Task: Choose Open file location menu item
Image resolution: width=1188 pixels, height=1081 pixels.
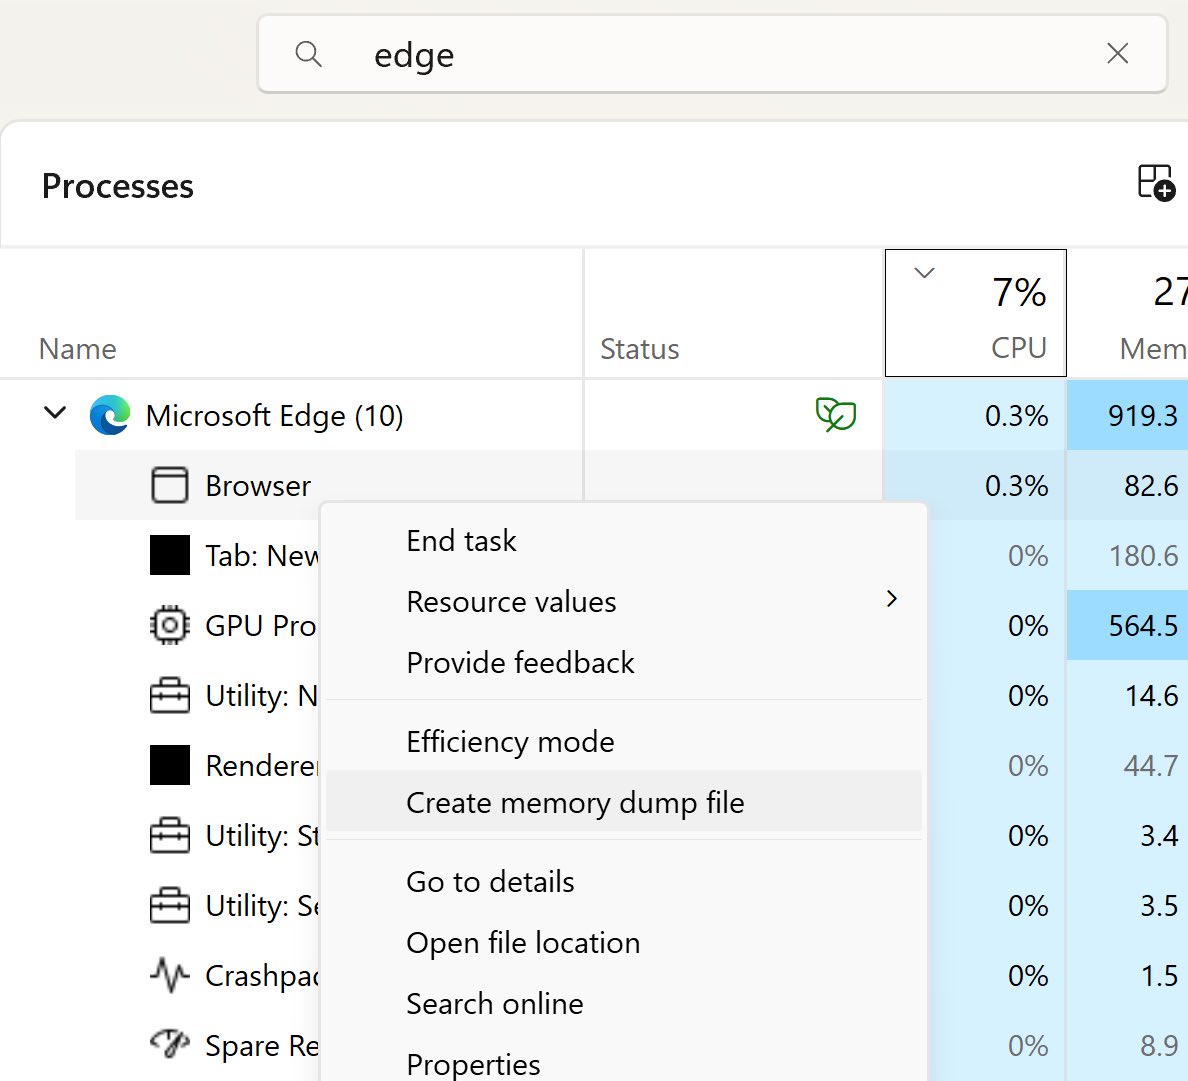Action: (x=624, y=942)
